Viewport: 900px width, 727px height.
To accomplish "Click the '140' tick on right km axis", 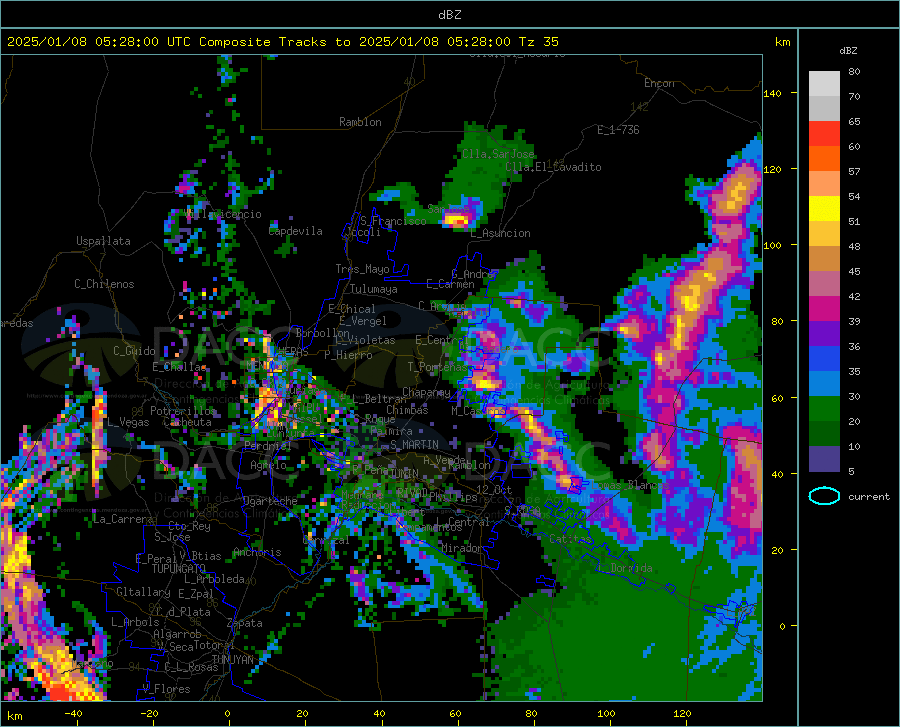I will click(772, 93).
